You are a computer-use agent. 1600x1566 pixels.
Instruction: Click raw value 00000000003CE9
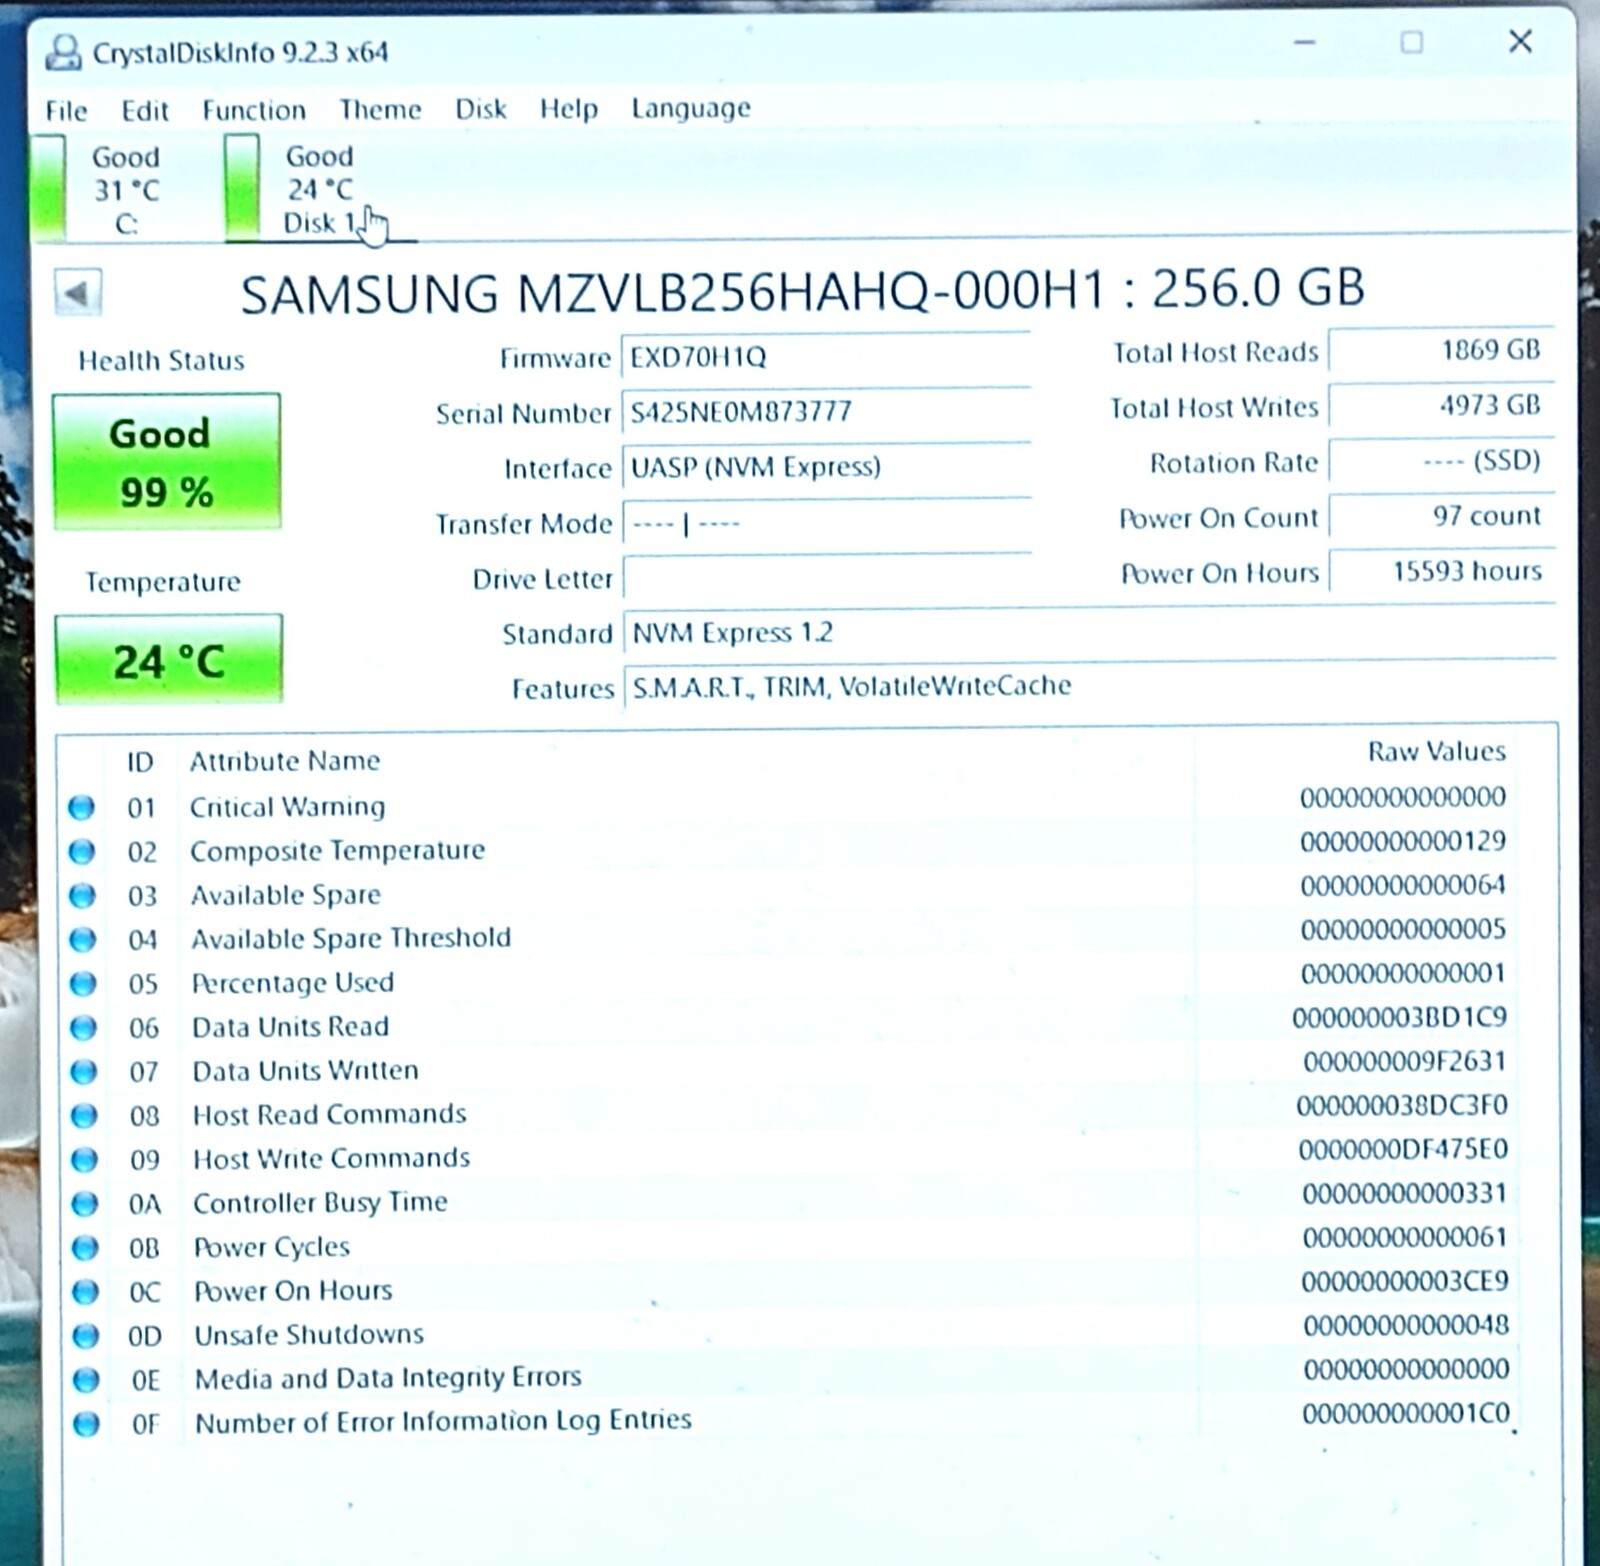pyautogui.click(x=1405, y=1281)
